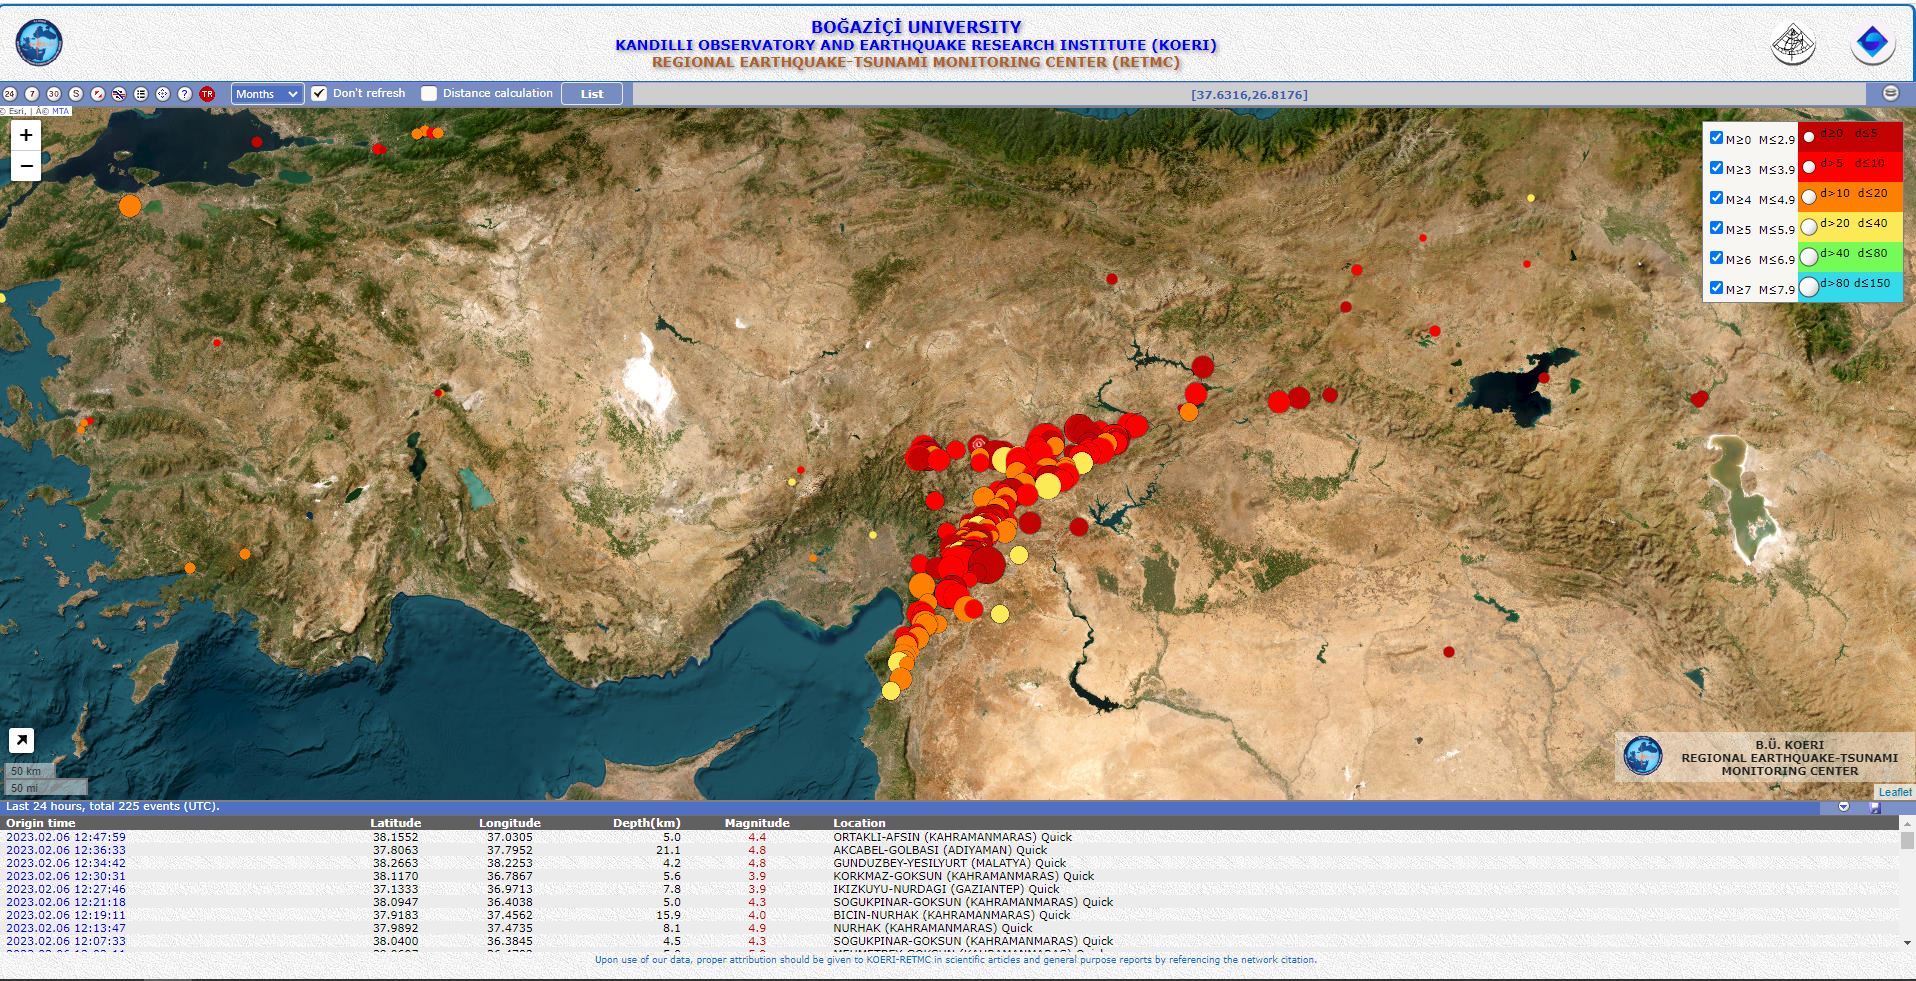Uncheck the M≥4 M≤4.9 magnitude filter

[x=1716, y=198]
